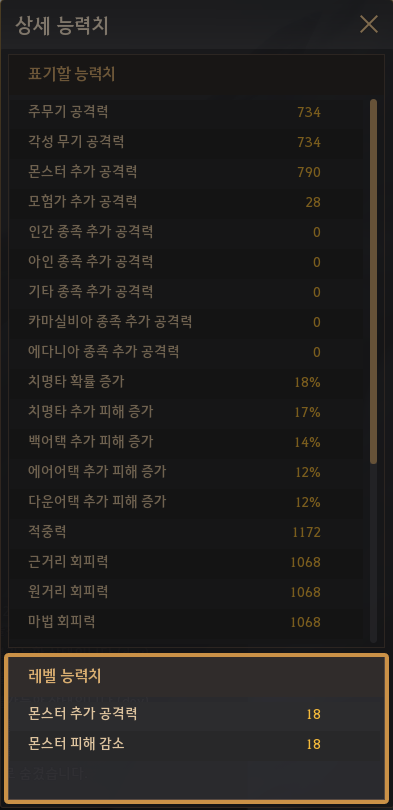Viewport: 393px width, 810px height.
Task: Close the 상세 능력치 window
Action: (x=369, y=24)
